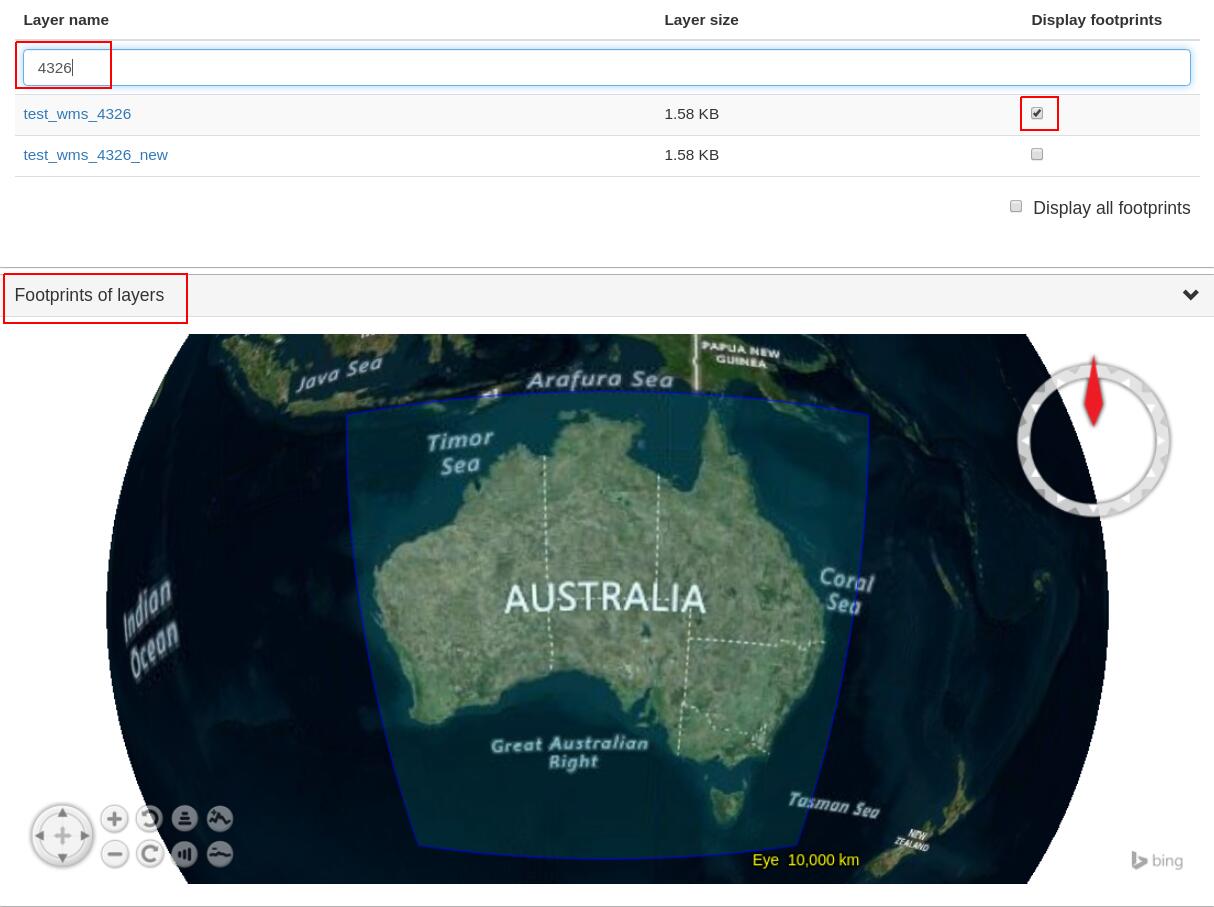
Task: Click the stacked-layers tilt control icon
Action: coord(185,819)
